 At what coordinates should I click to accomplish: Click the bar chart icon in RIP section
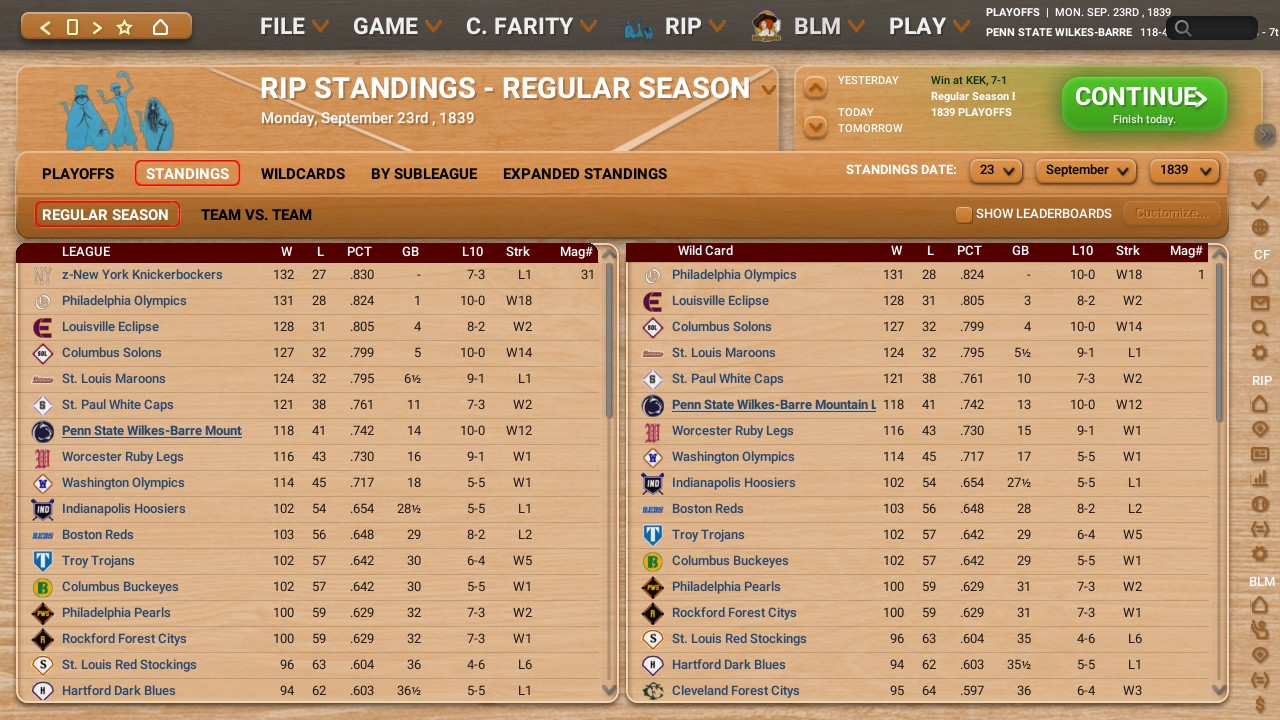[1260, 479]
